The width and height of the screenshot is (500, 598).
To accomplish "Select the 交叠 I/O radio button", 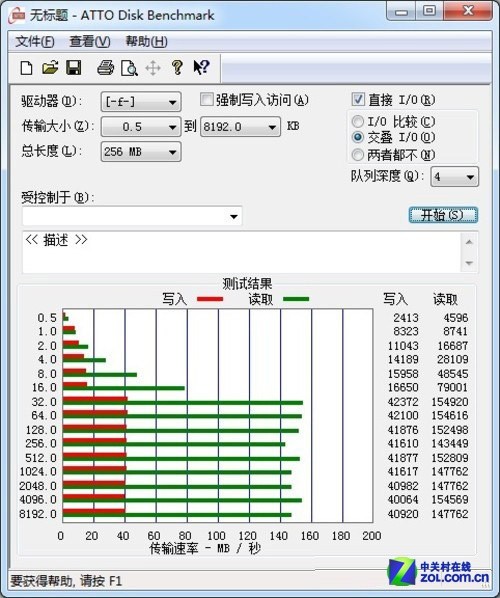I will point(357,137).
